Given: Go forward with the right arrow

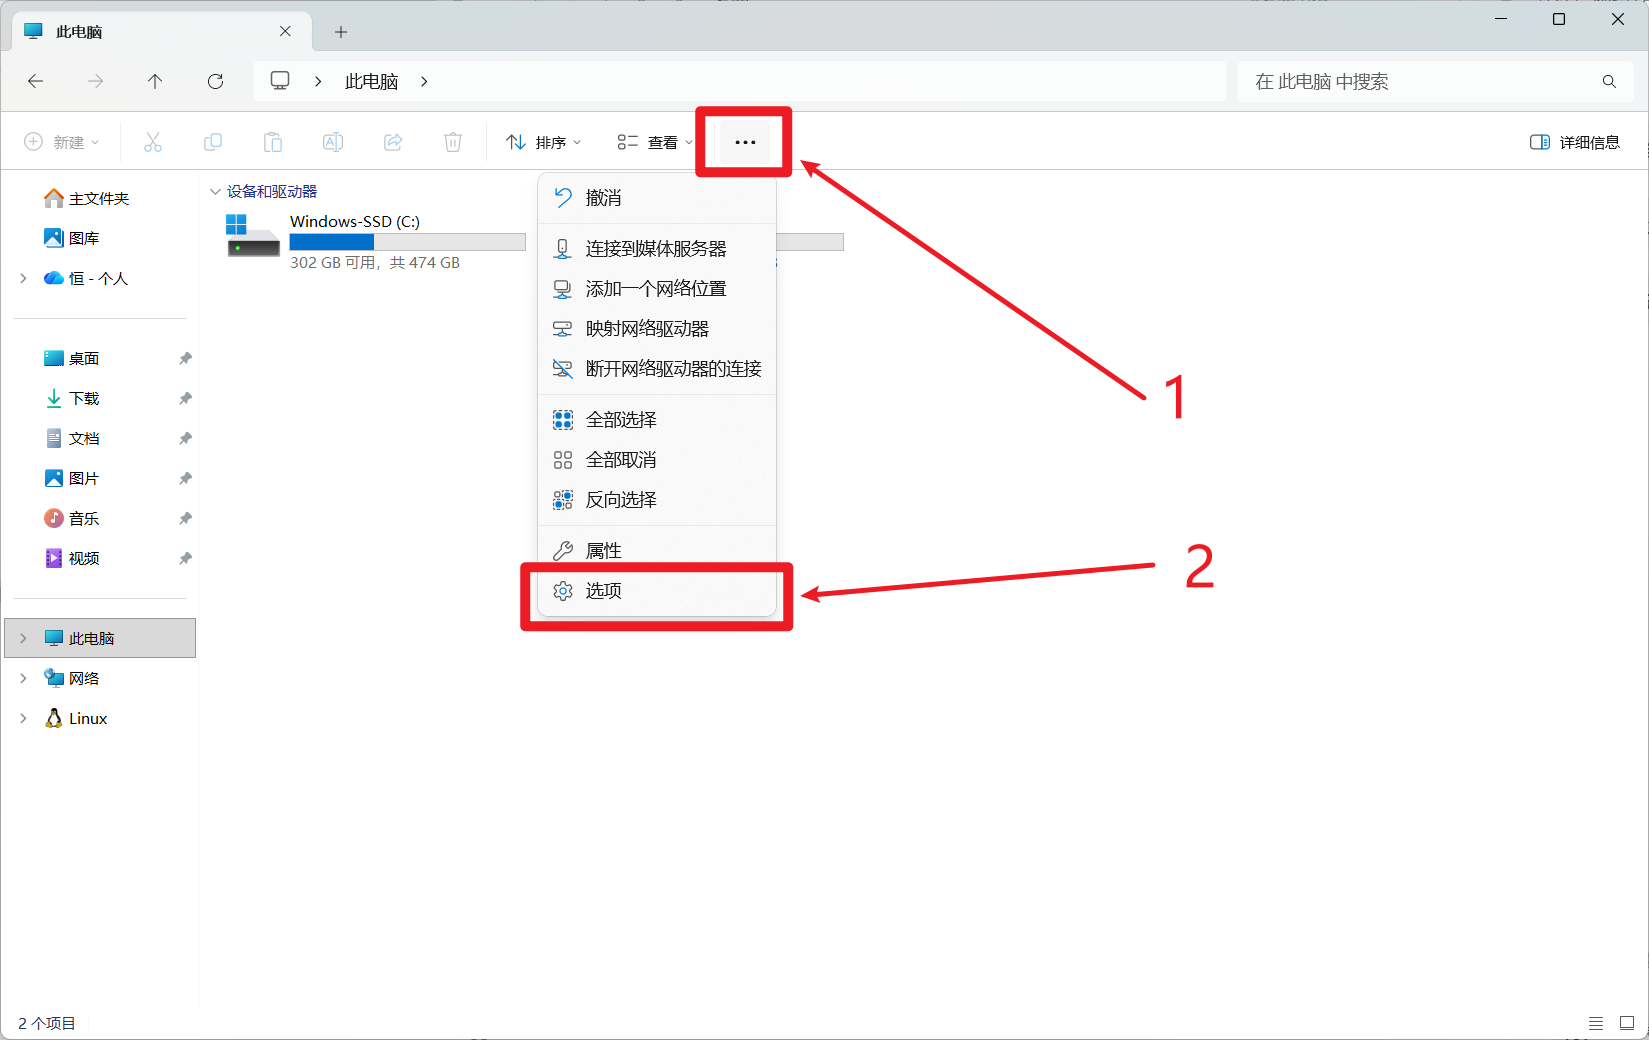Looking at the screenshot, I should pyautogui.click(x=95, y=81).
